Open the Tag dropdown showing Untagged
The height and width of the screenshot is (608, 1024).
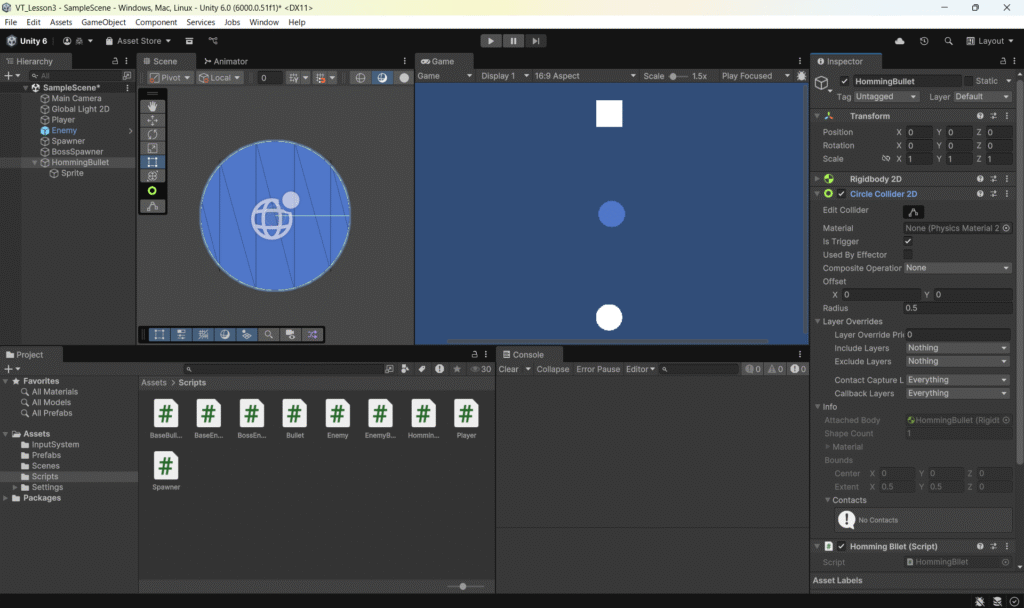[x=886, y=97]
